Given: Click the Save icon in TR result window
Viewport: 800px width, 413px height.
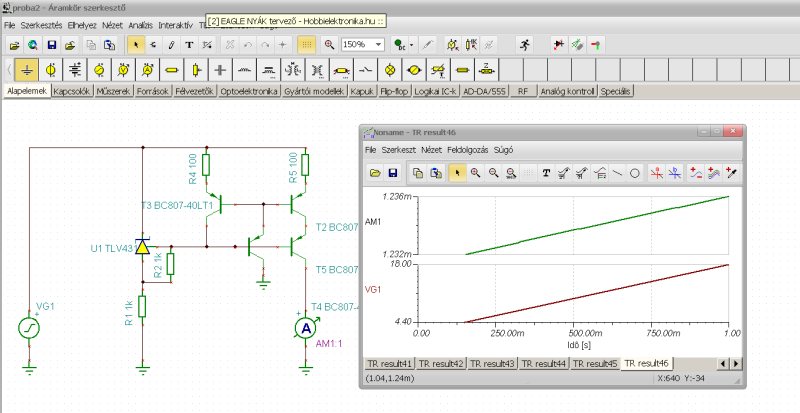Looking at the screenshot, I should 393,173.
